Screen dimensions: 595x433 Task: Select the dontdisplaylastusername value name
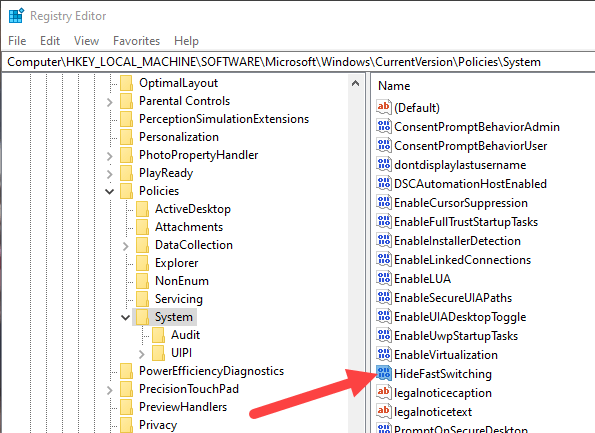point(460,165)
